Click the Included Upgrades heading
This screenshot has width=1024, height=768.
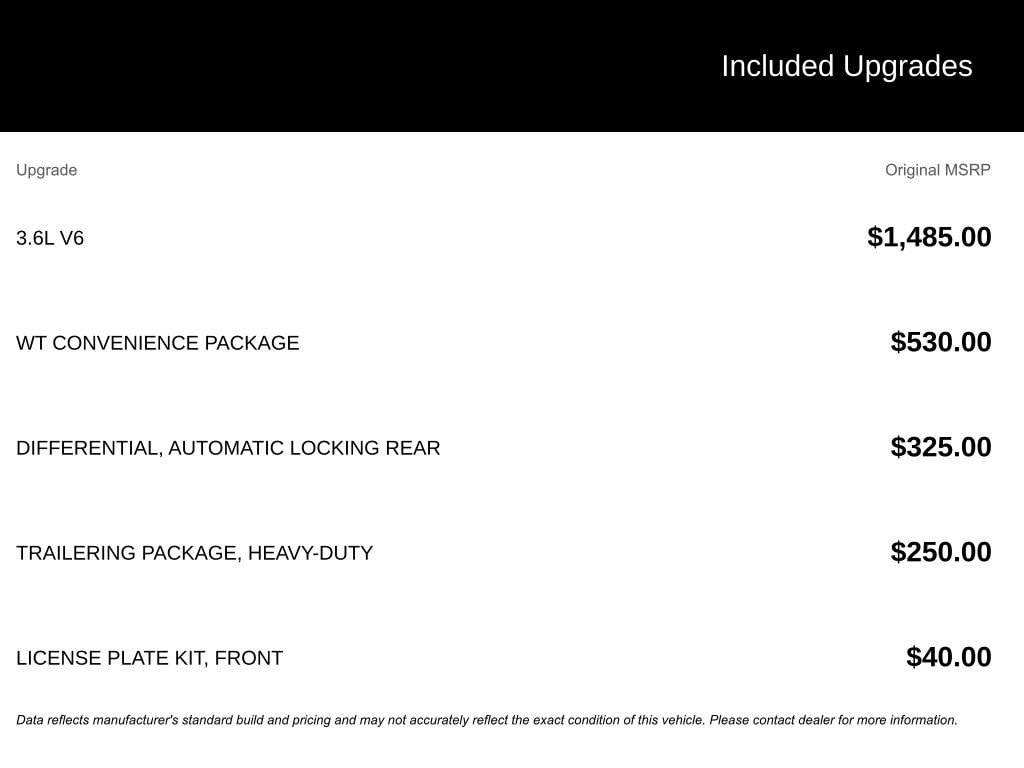click(x=846, y=66)
